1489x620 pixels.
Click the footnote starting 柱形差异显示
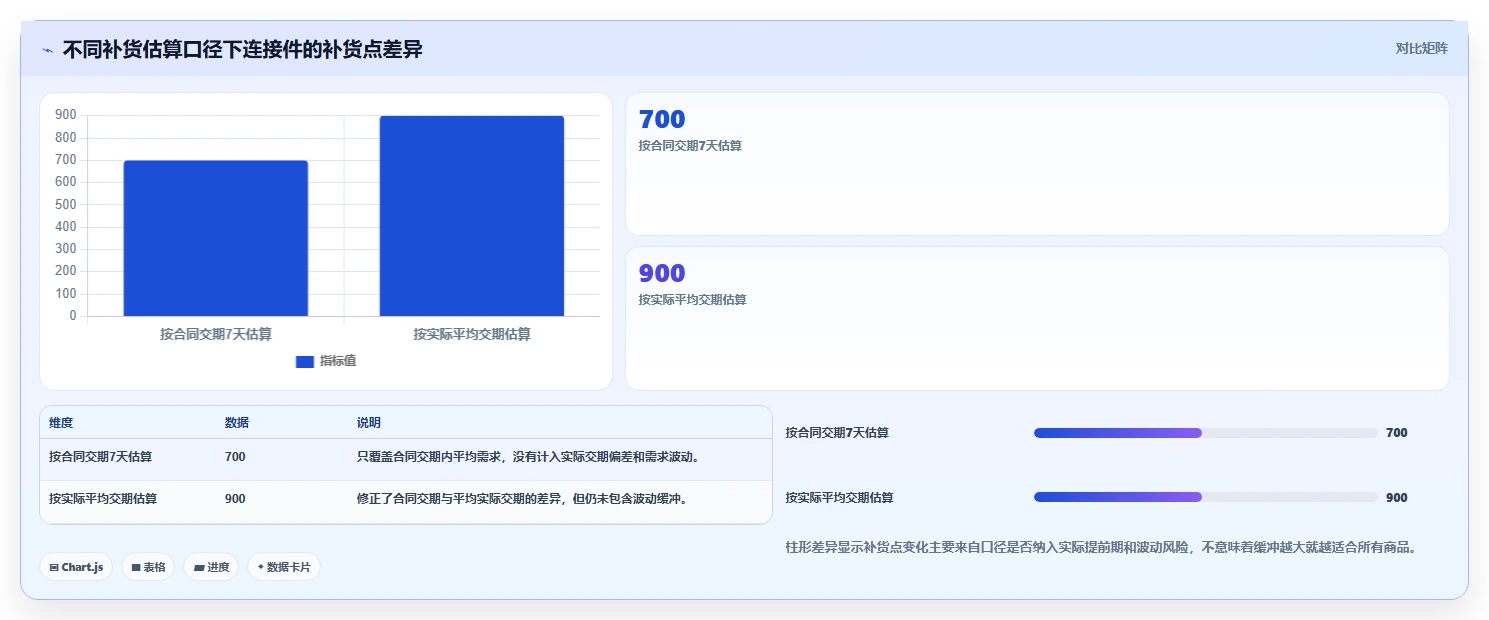coord(1103,548)
